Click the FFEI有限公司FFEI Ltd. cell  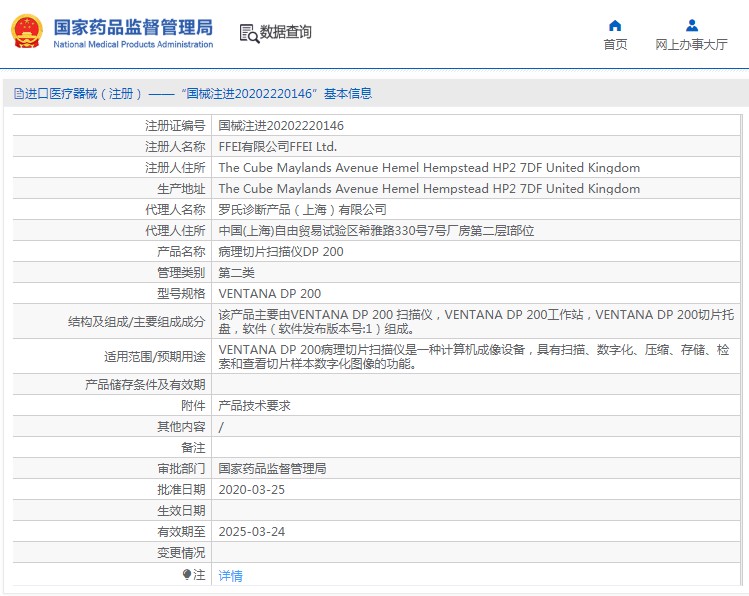(x=278, y=147)
